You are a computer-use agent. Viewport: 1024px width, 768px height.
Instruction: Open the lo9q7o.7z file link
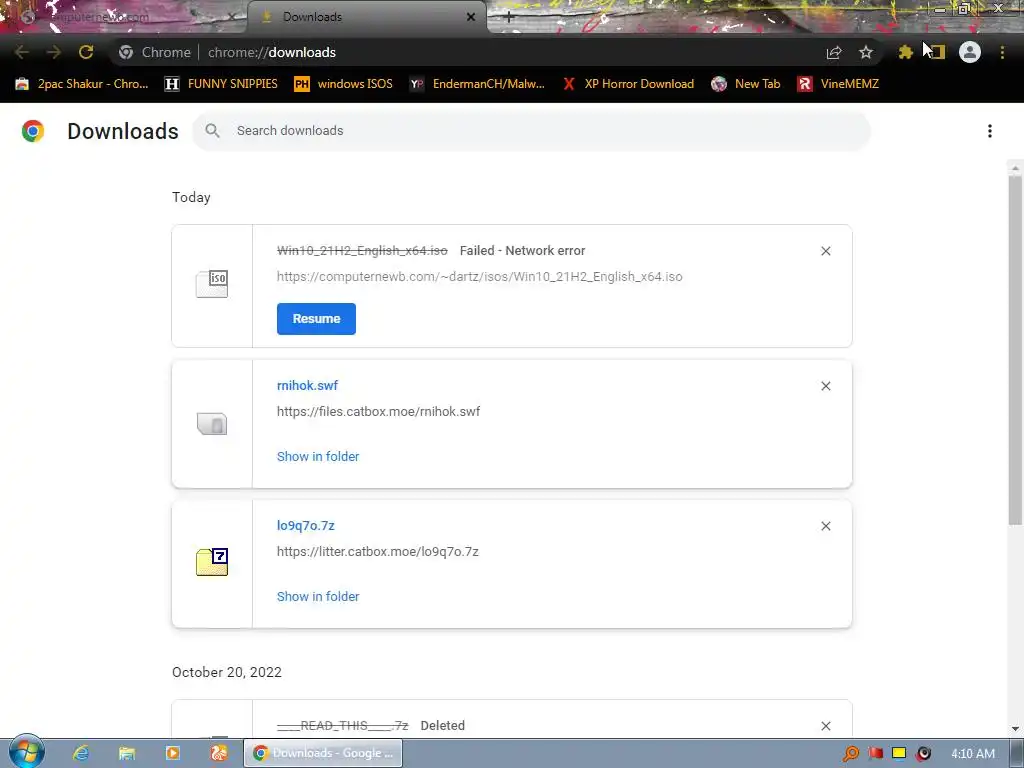pyautogui.click(x=306, y=526)
